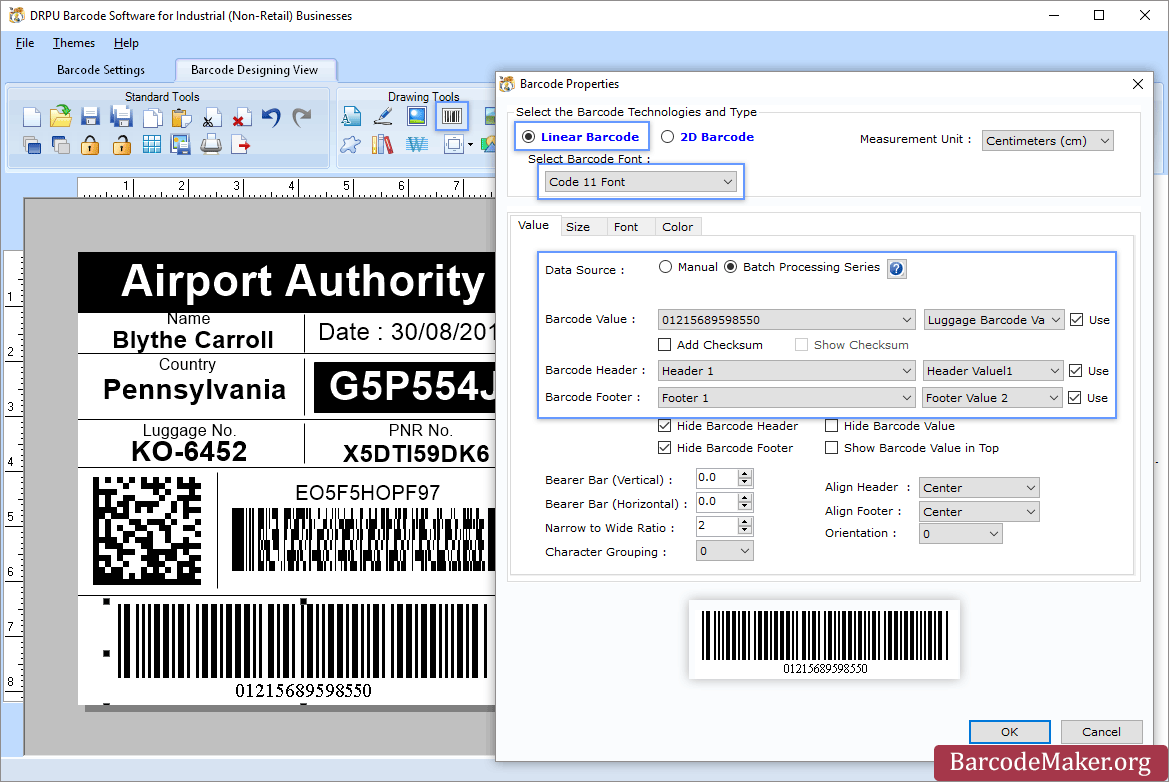Click the closed padlock Lock icon
The height and width of the screenshot is (782, 1169).
pos(90,145)
